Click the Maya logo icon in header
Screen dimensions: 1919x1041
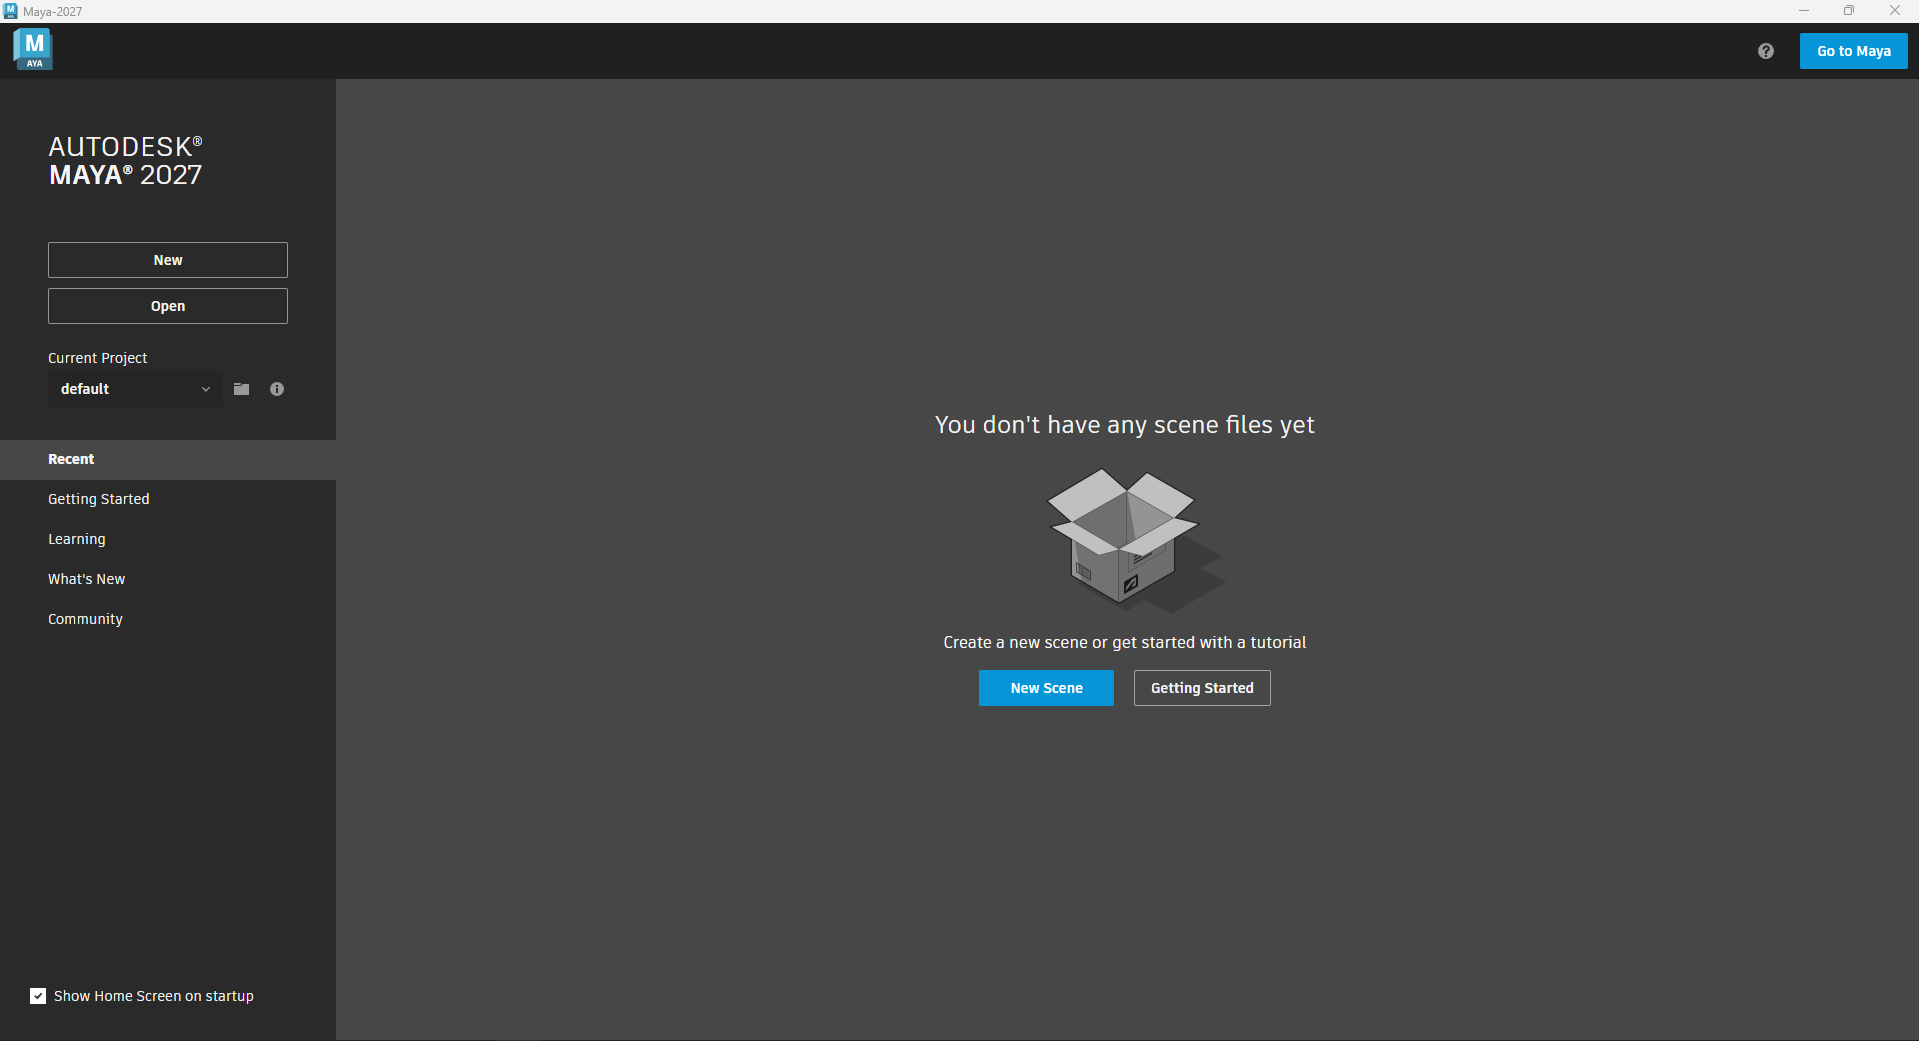(x=33, y=49)
